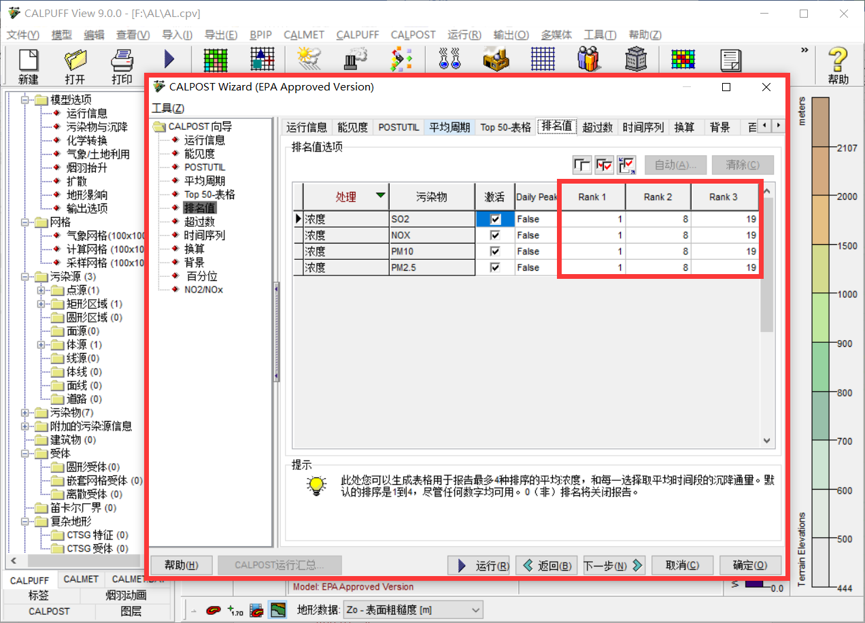The width and height of the screenshot is (865, 623).
Task: Click the 确定(O) confirm button
Action: [750, 565]
